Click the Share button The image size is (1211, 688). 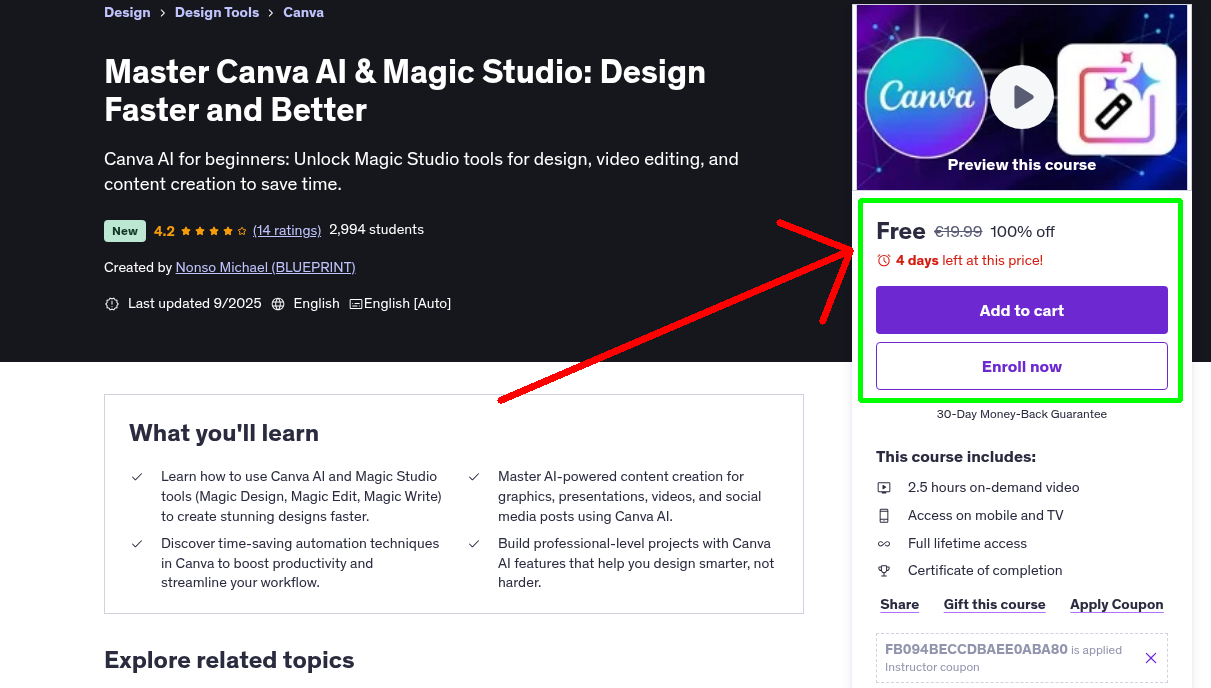(899, 604)
